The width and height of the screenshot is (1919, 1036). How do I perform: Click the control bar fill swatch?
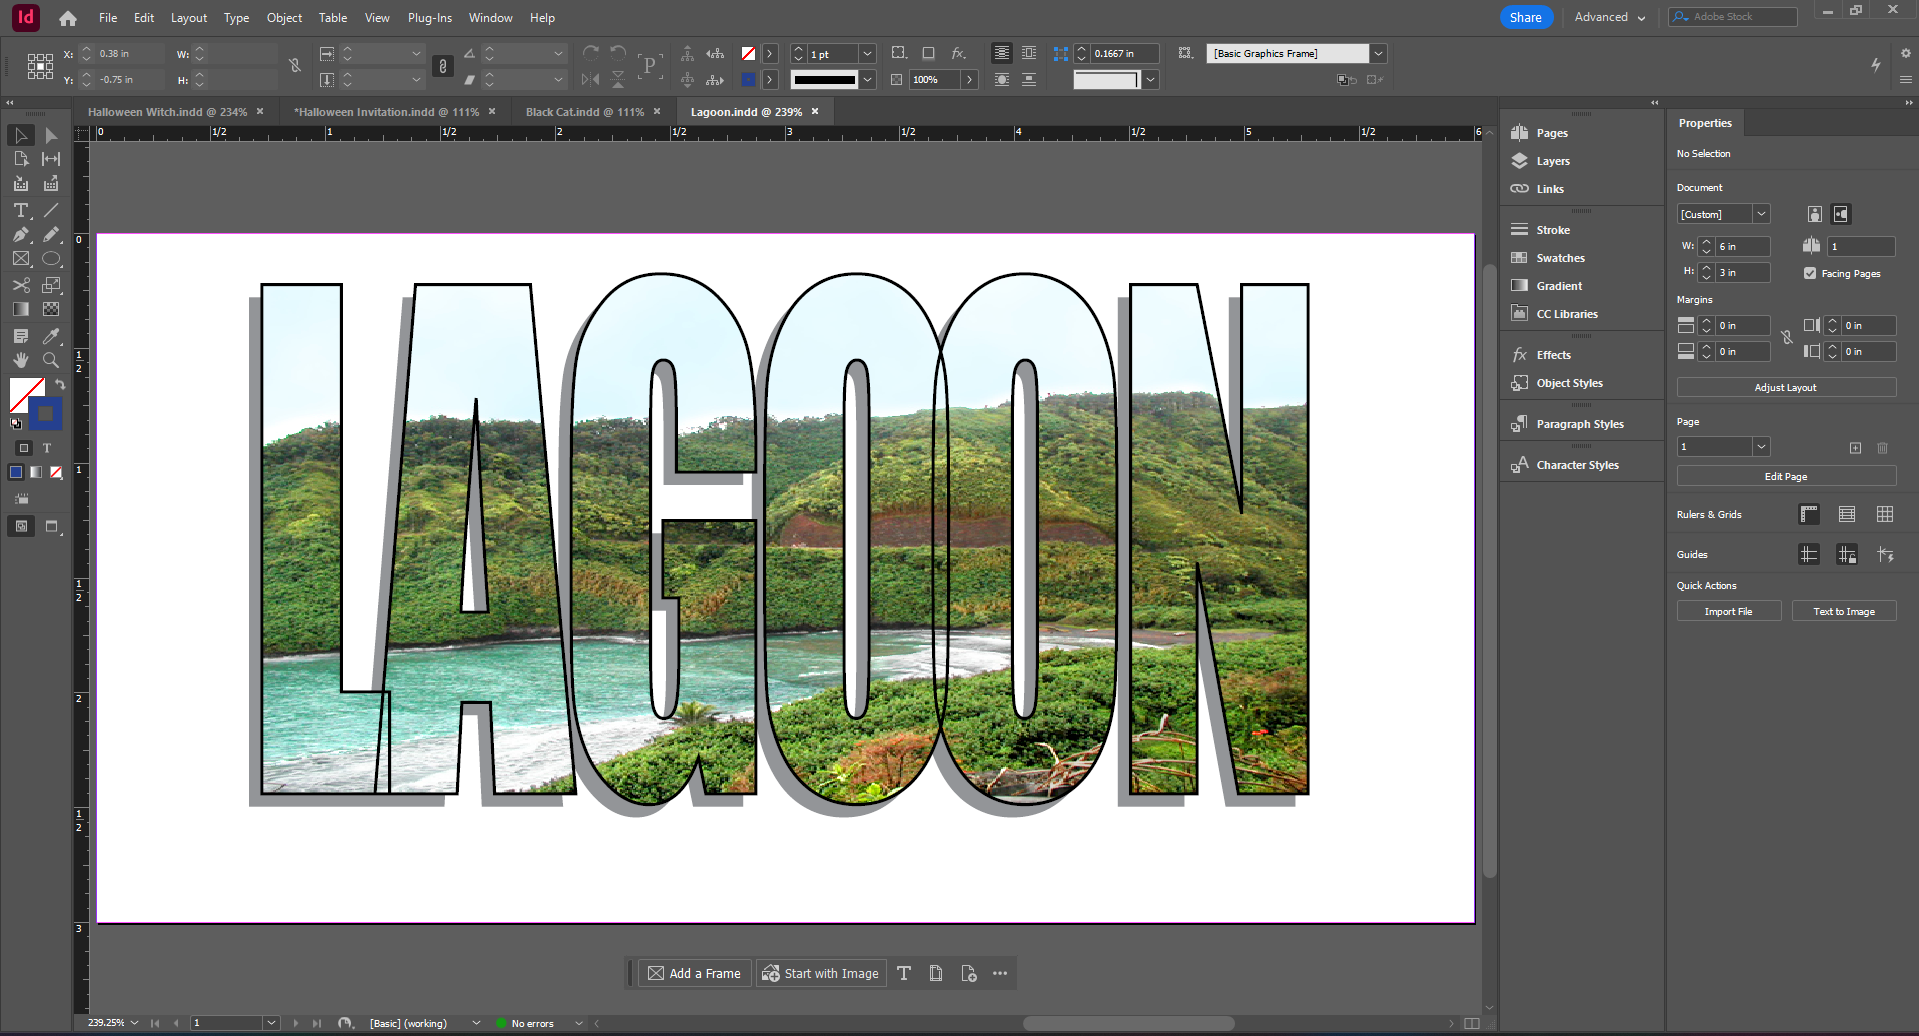[748, 54]
